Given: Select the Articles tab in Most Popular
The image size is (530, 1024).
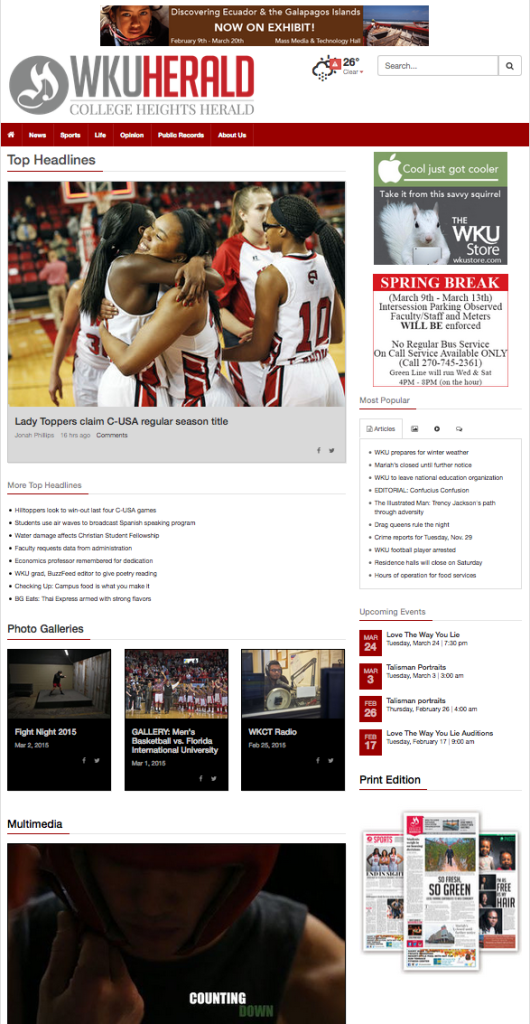Looking at the screenshot, I should [381, 429].
